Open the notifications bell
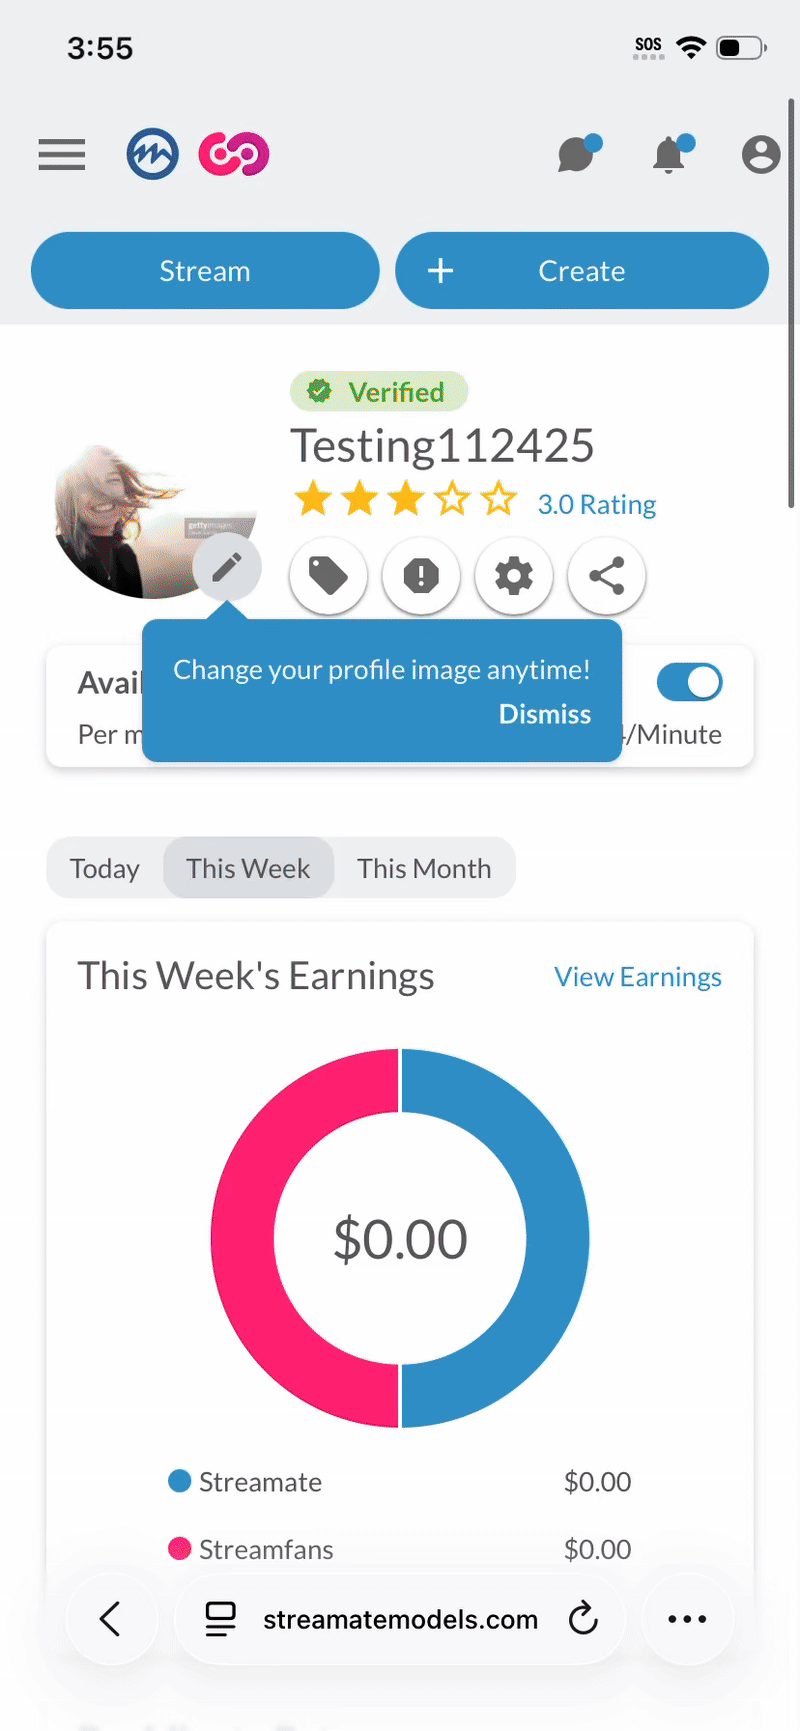This screenshot has height=1731, width=800. pyautogui.click(x=670, y=155)
